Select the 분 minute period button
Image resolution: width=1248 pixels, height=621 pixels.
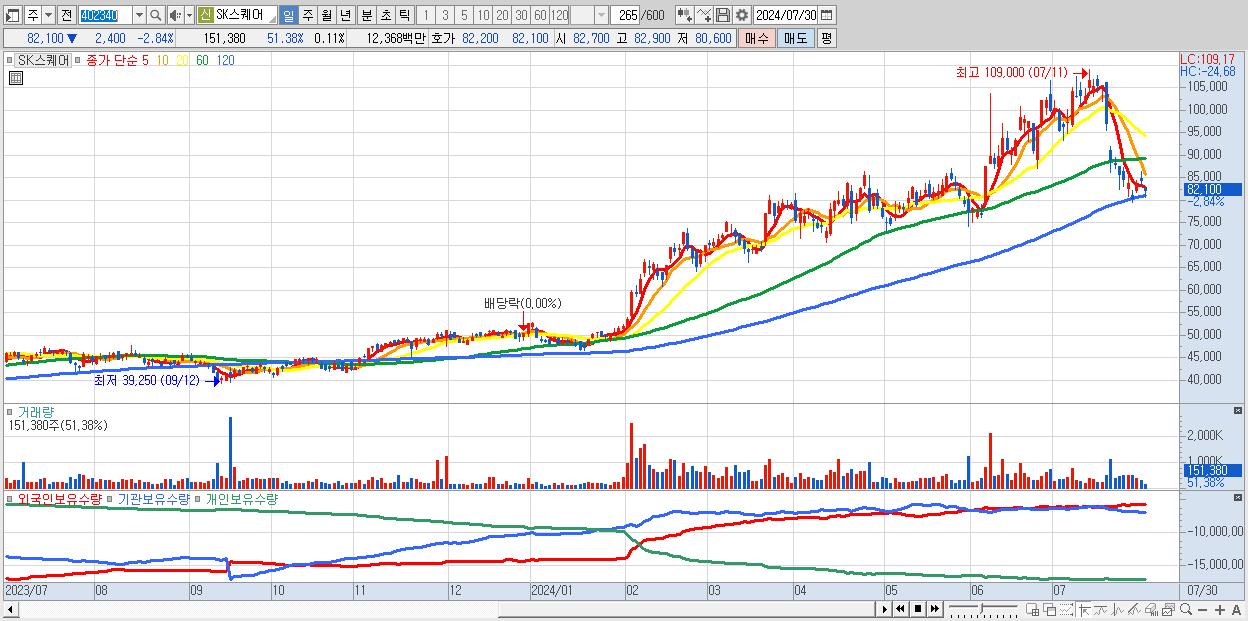point(366,15)
